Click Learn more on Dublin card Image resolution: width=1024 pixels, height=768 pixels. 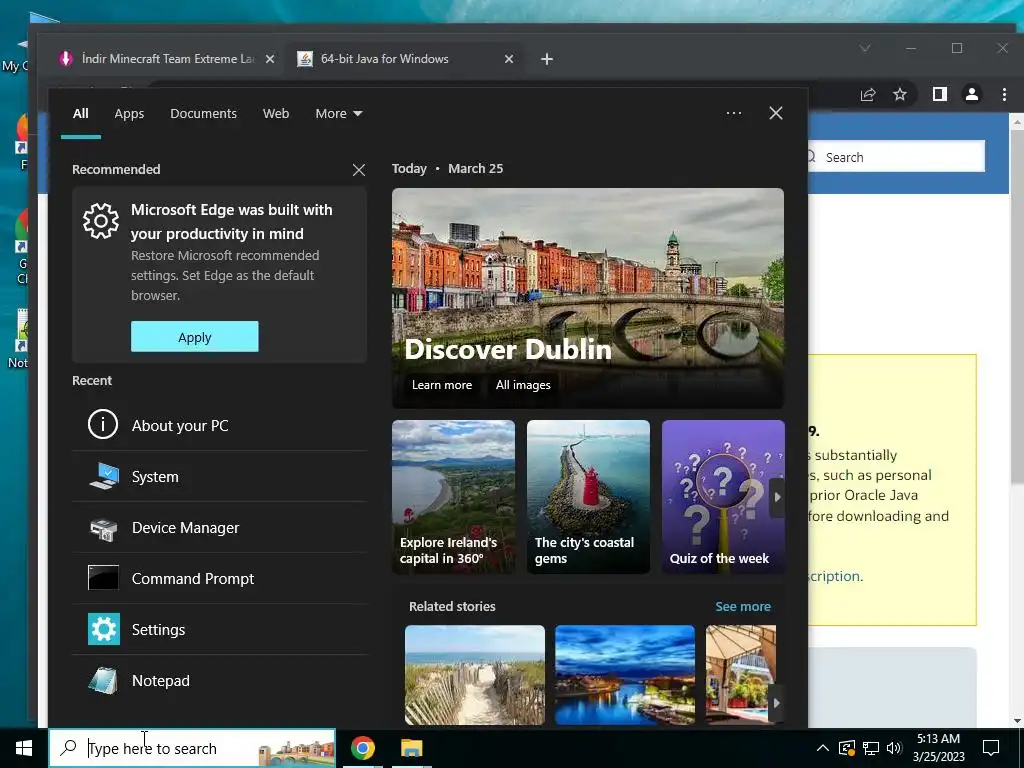442,385
